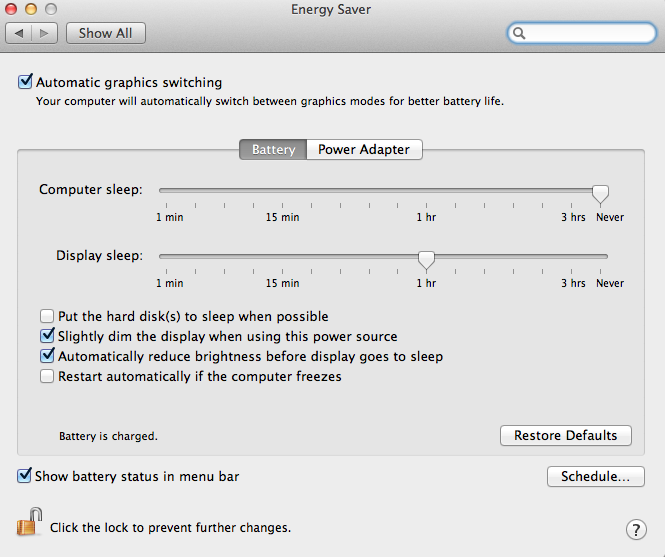Viewport: 665px width, 557px height.
Task: Switch to the Power Adapter tab
Action: click(364, 149)
